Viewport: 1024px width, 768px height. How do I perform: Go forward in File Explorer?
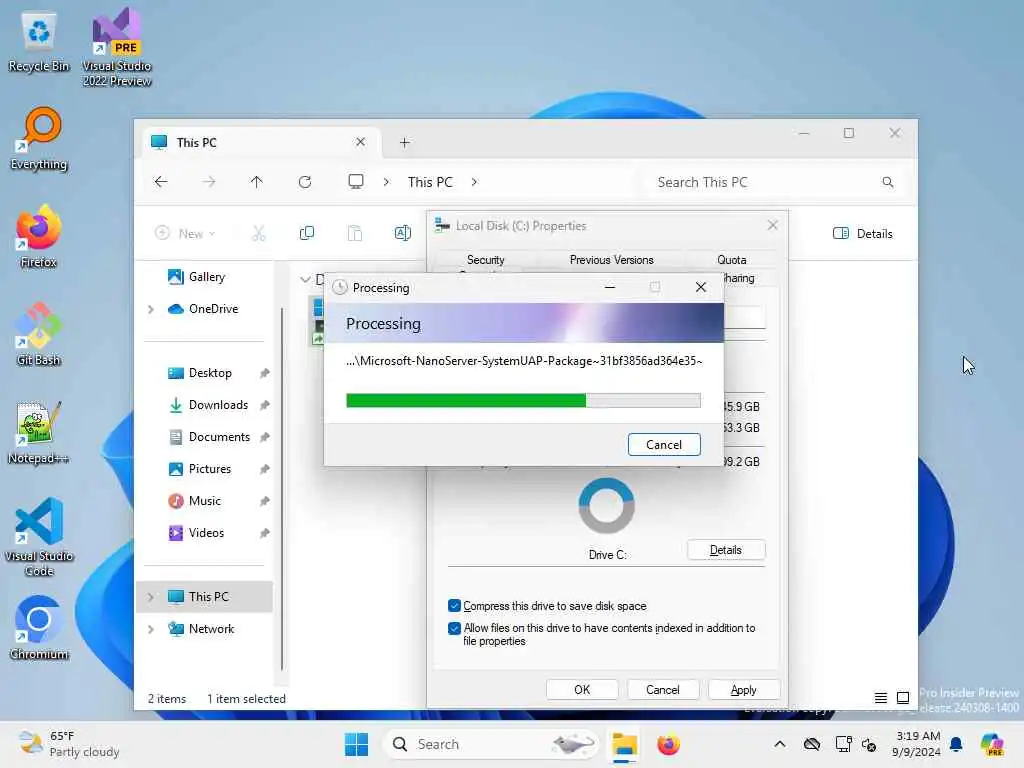[x=209, y=182]
